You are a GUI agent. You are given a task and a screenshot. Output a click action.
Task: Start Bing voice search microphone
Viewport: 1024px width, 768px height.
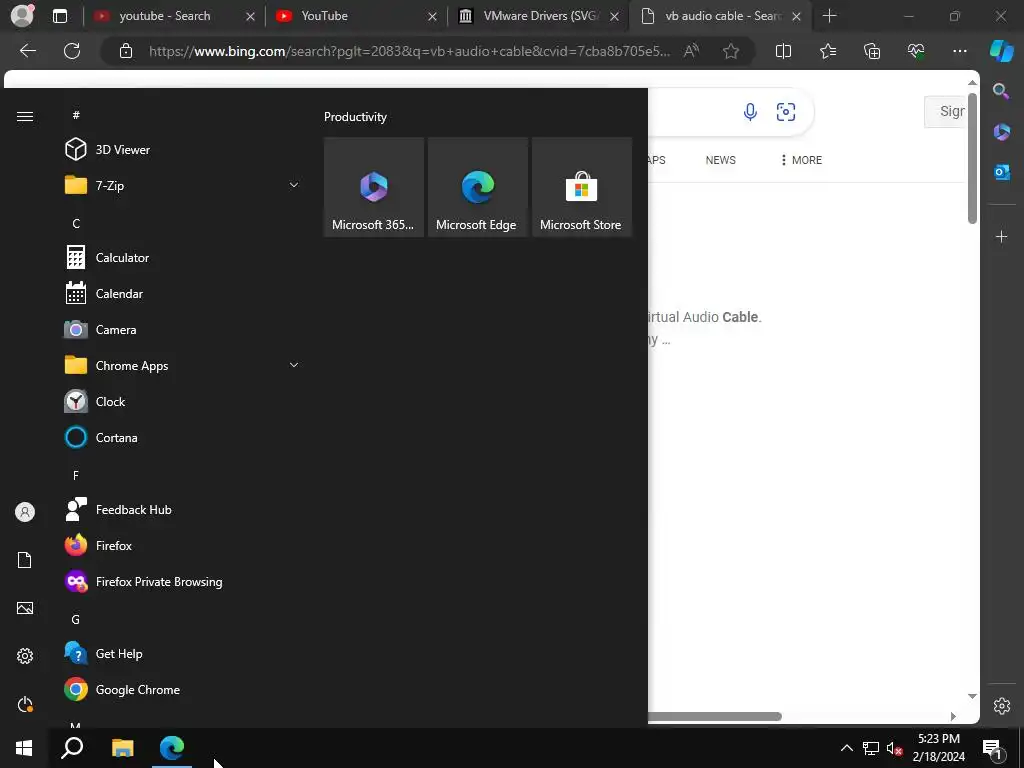(750, 112)
